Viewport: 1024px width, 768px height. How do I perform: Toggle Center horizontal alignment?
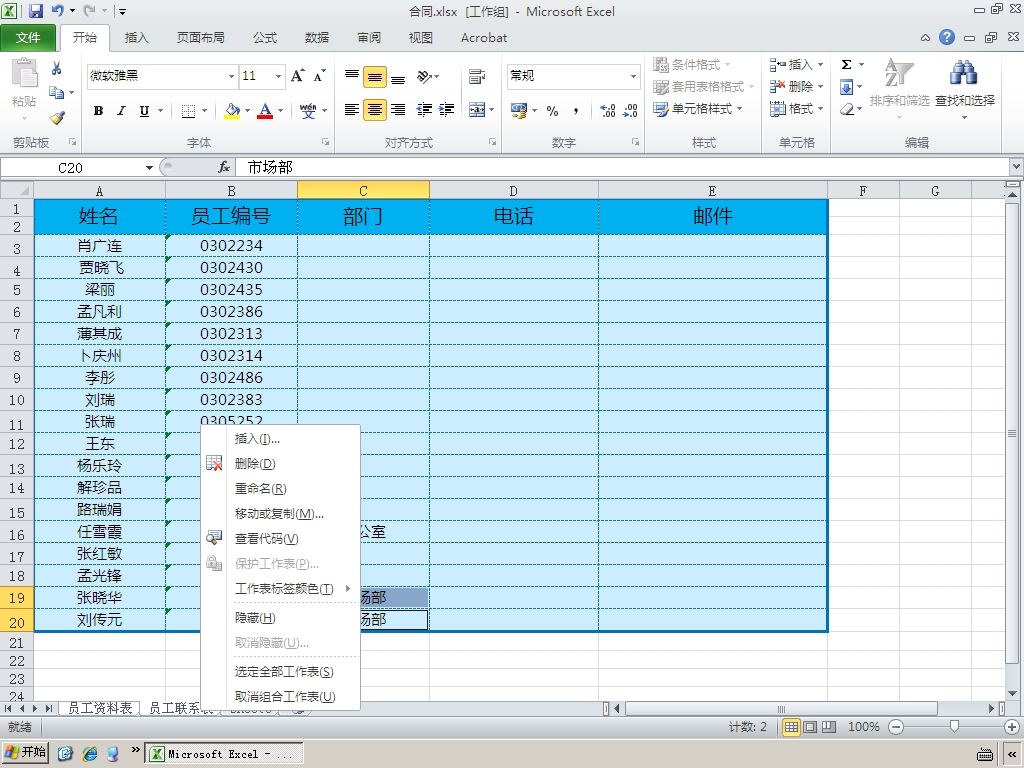click(x=375, y=110)
